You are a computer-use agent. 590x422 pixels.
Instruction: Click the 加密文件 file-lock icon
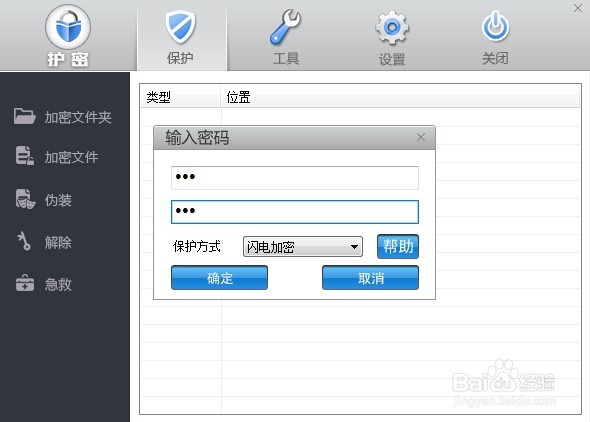25,155
